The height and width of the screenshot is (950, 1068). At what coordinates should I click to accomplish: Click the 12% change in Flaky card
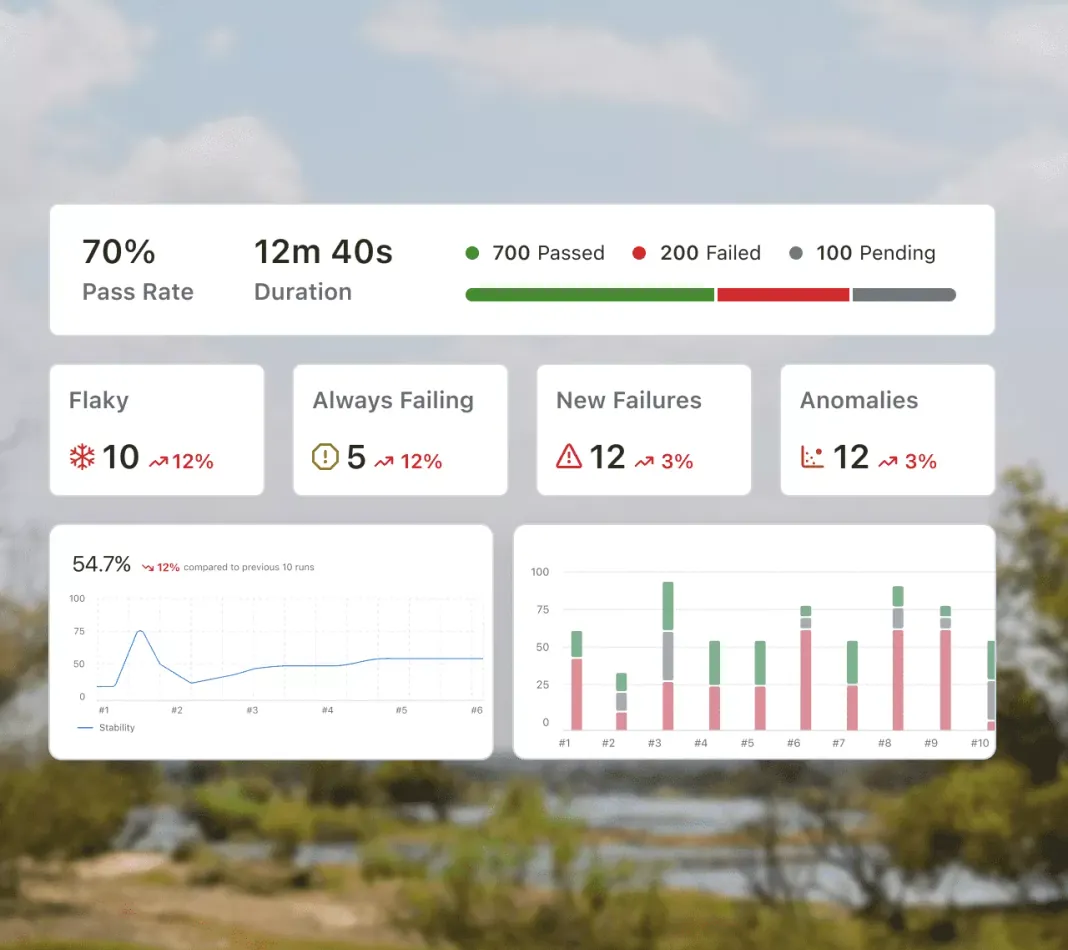tap(193, 462)
